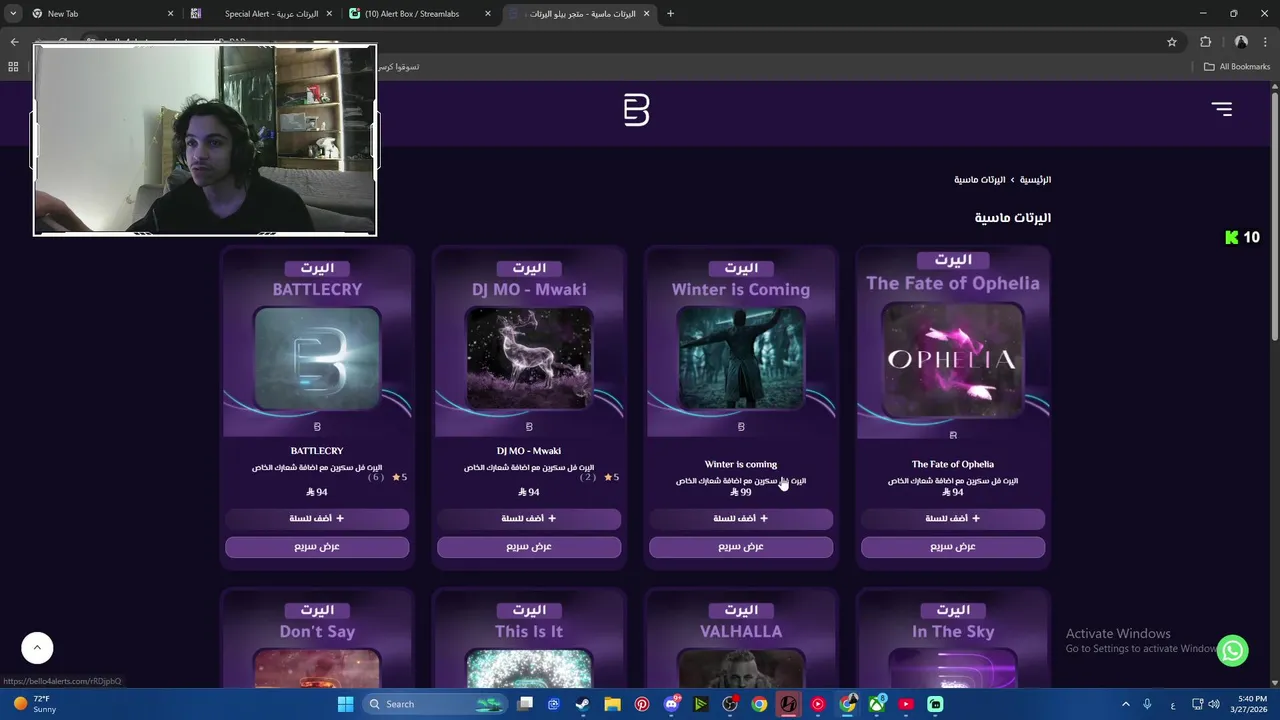1280x720 pixels.
Task: Switch to the Special Alert tab
Action: point(261,14)
